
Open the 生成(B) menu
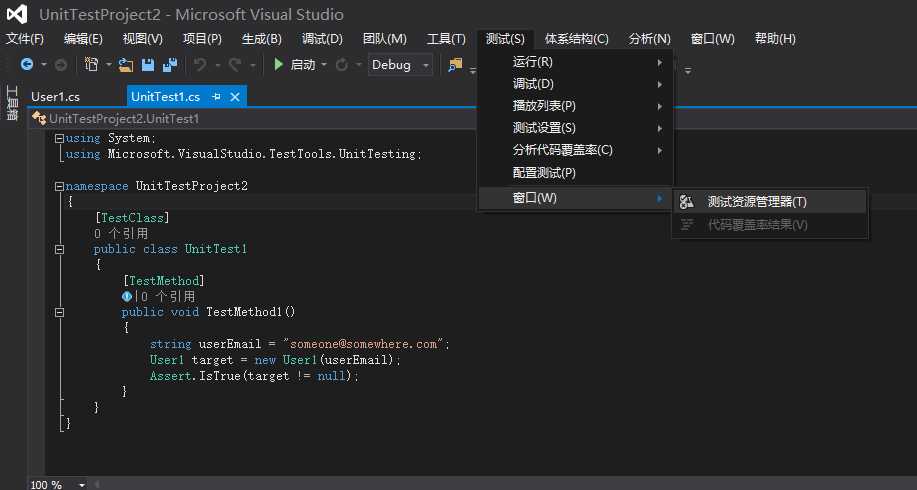click(262, 39)
